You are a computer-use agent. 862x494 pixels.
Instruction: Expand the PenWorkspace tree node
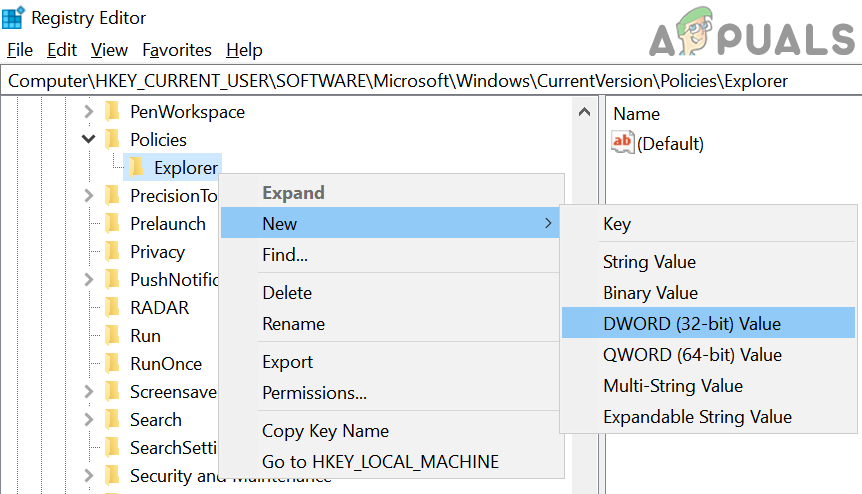point(89,112)
